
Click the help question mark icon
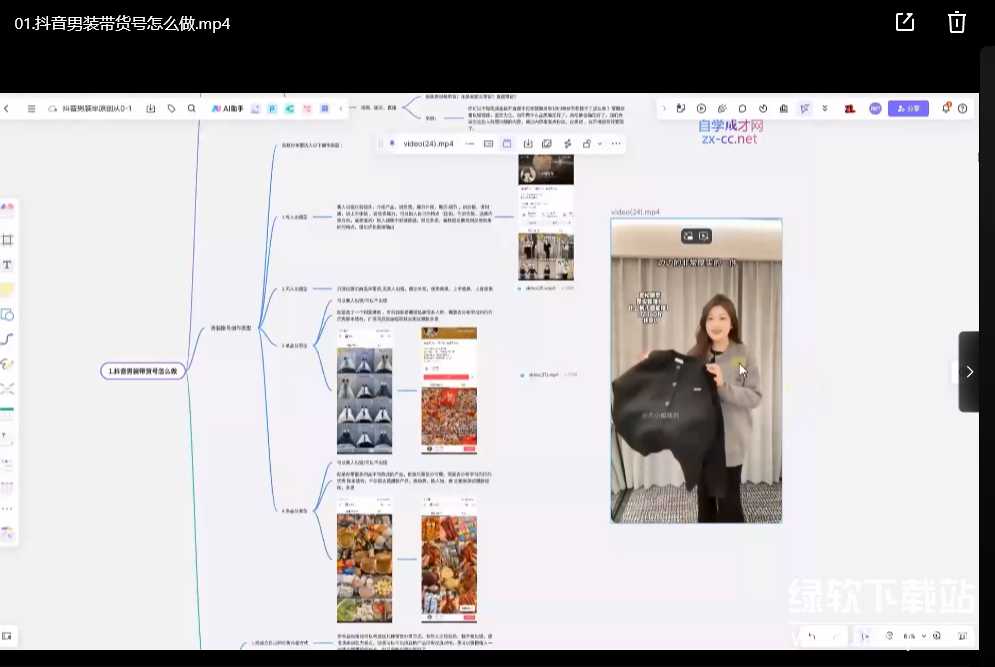point(962,108)
